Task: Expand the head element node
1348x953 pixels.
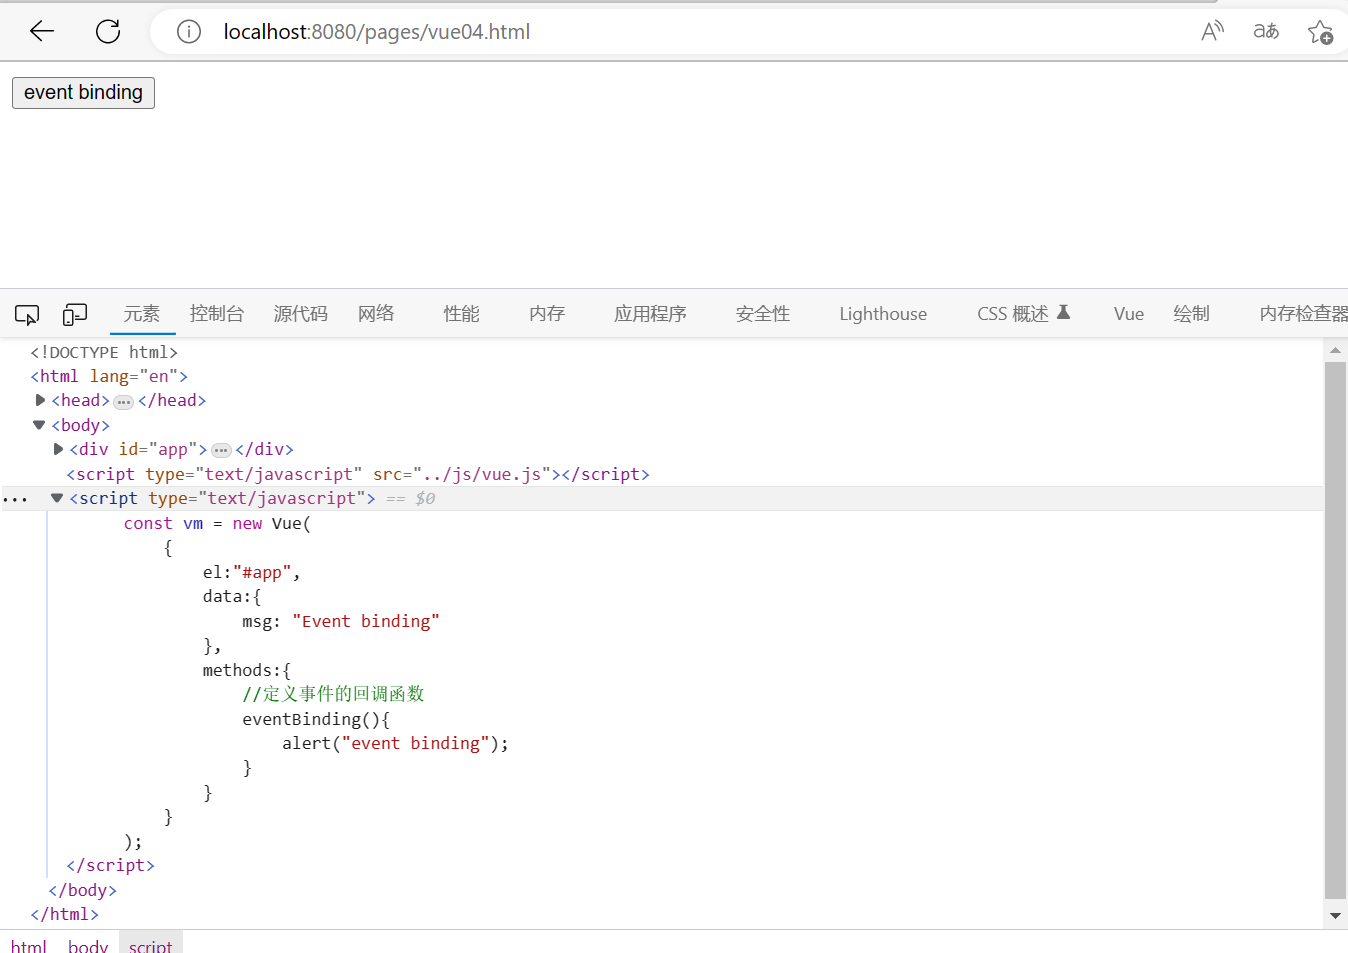Action: tap(40, 399)
